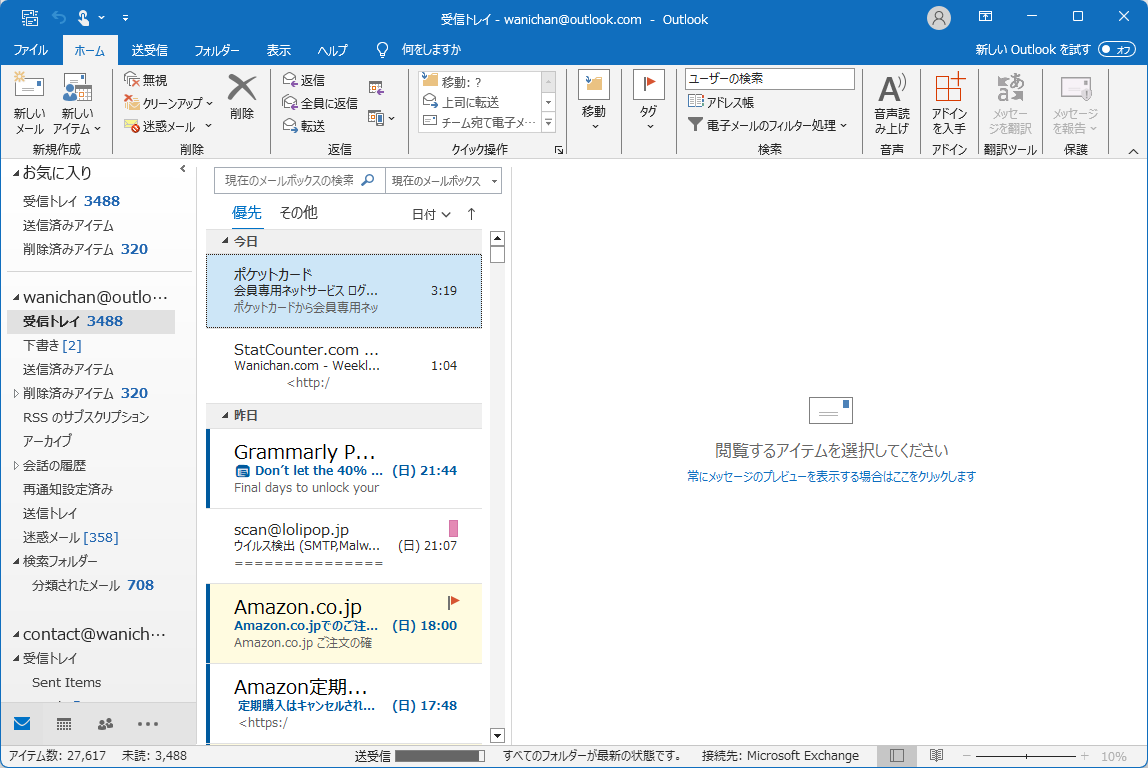Open the 移動 move folder button
Image resolution: width=1148 pixels, height=768 pixels.
click(594, 101)
